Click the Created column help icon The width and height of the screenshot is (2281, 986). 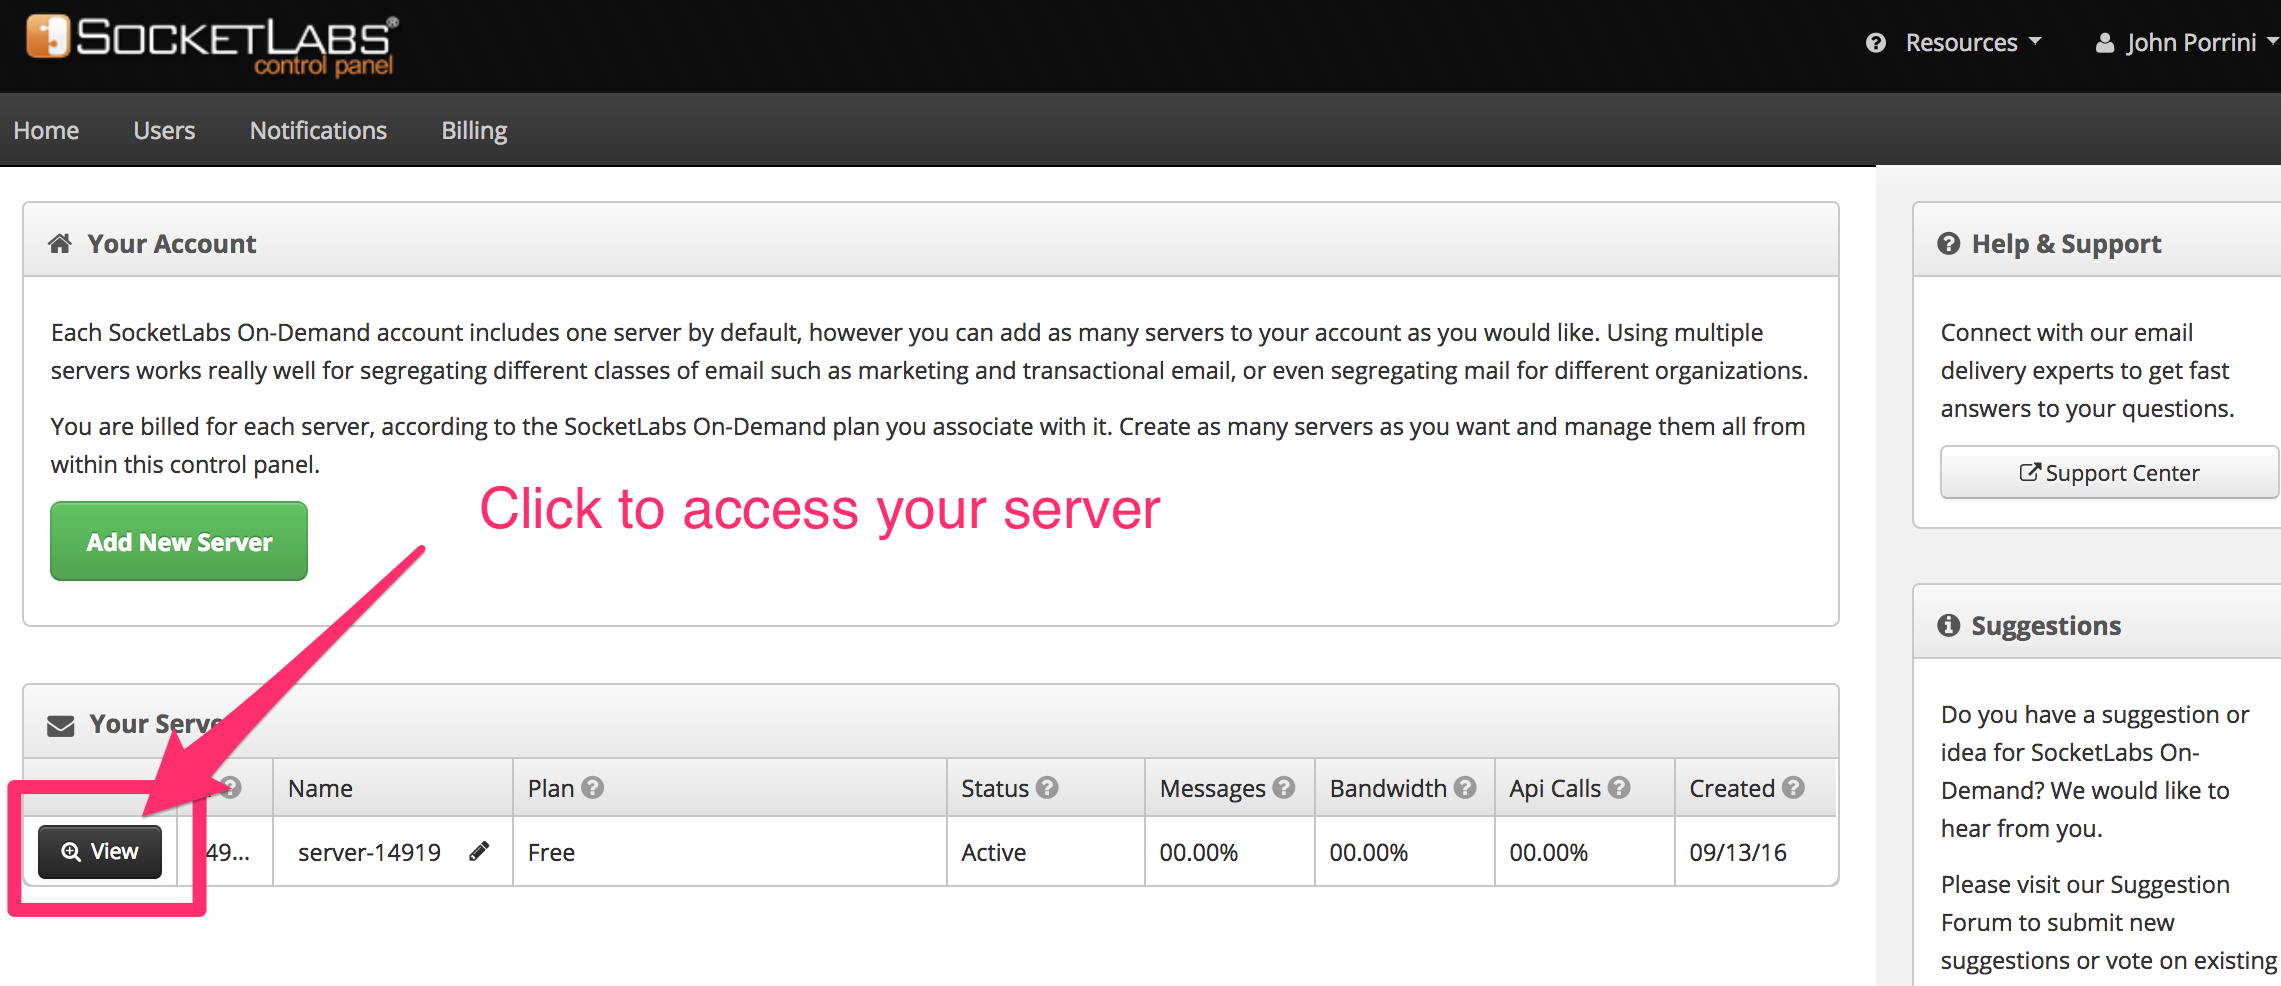1793,788
